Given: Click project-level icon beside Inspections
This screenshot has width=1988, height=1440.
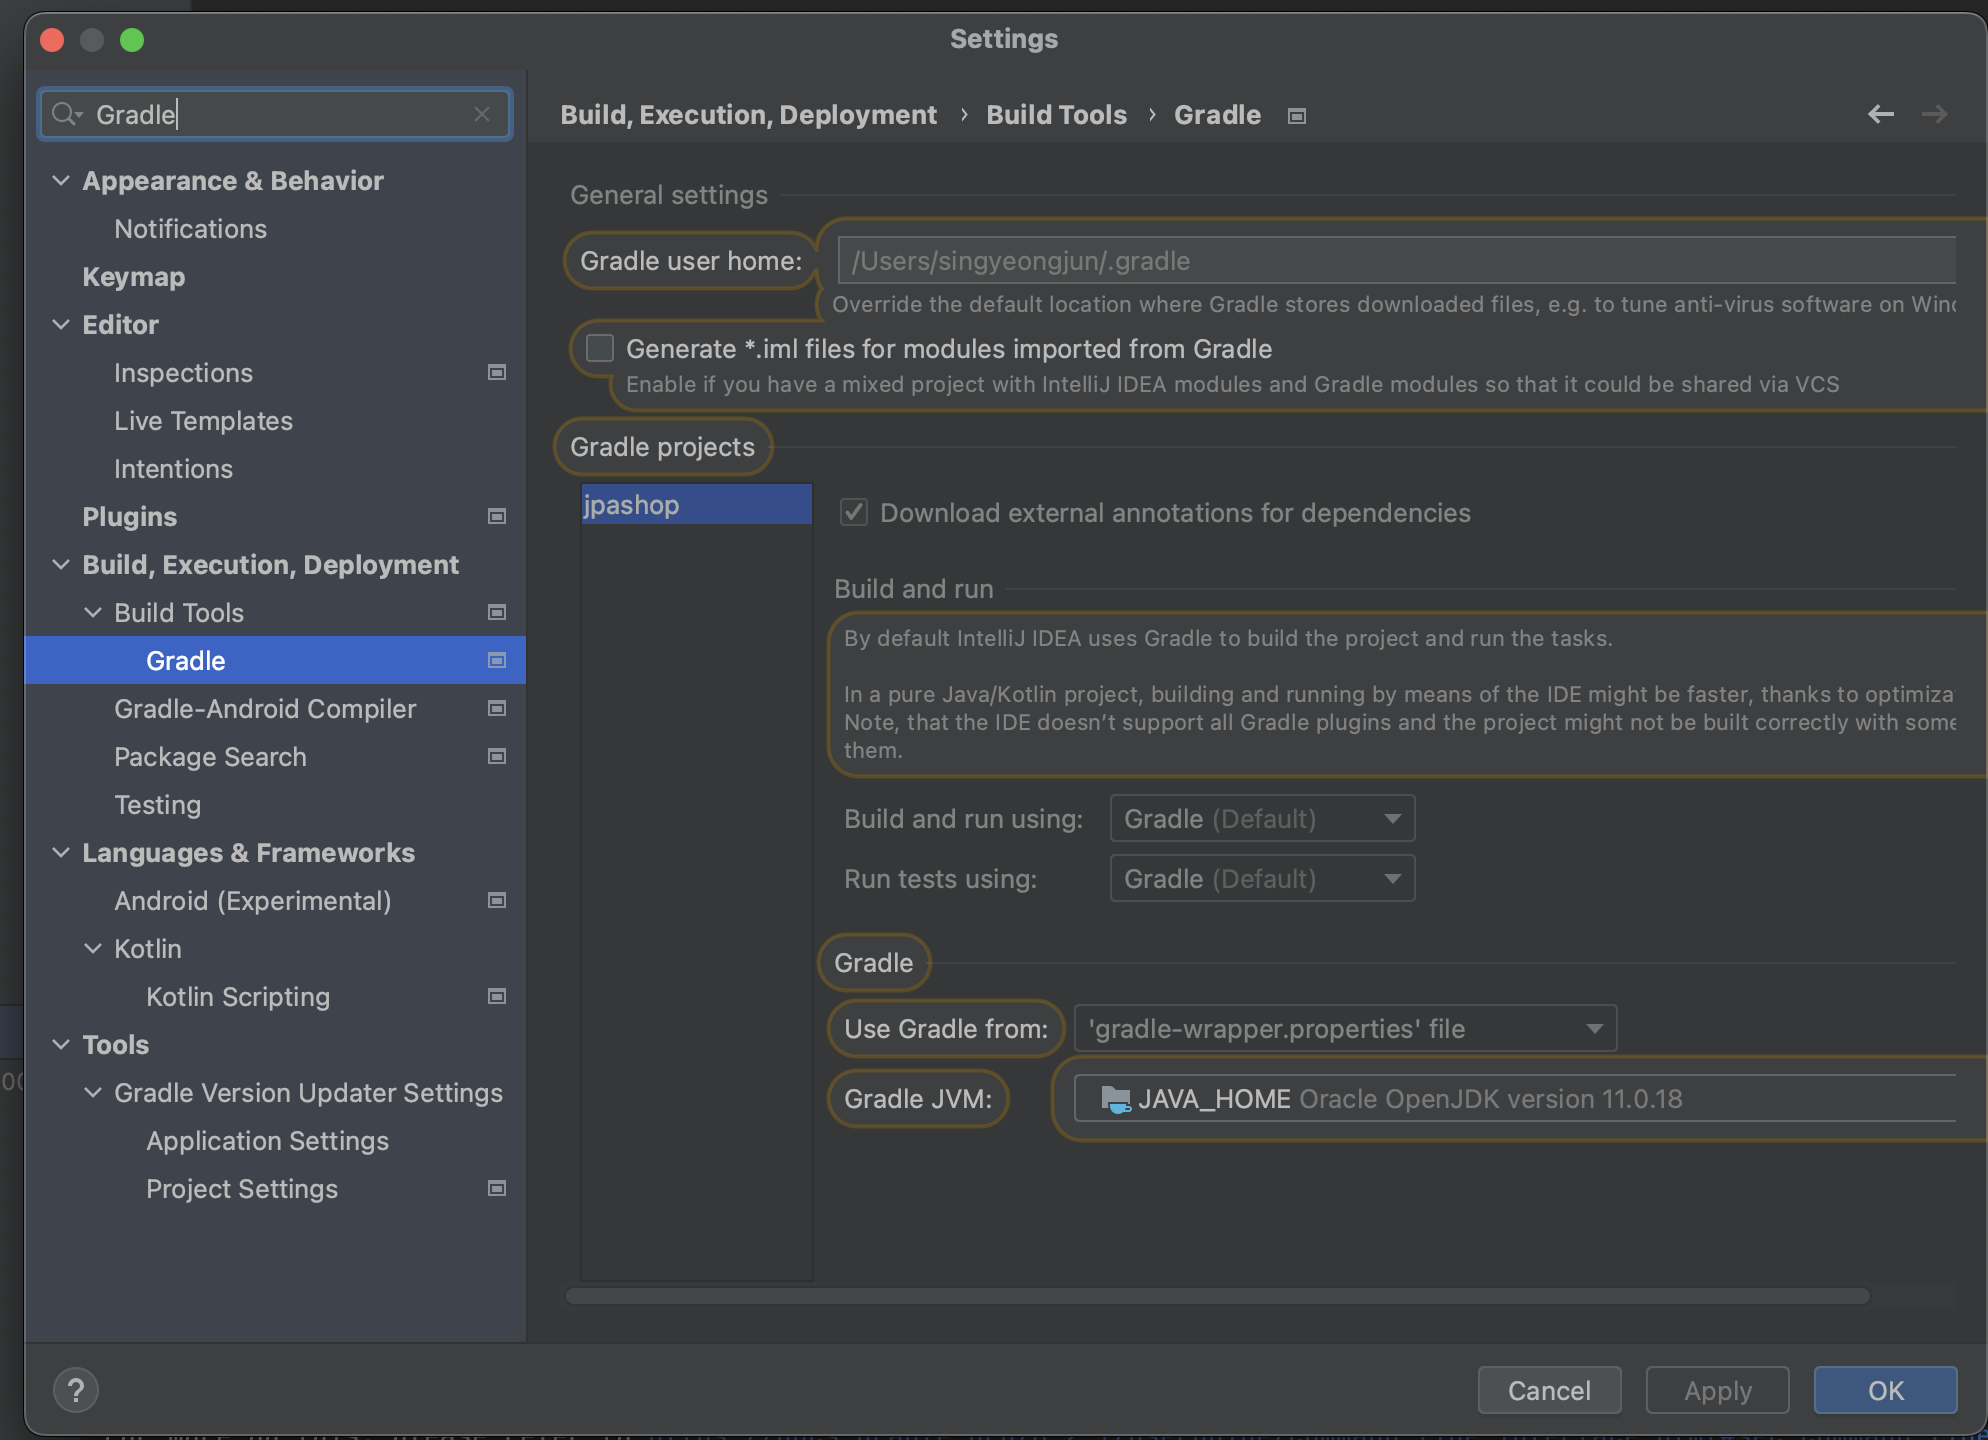Looking at the screenshot, I should pos(496,373).
